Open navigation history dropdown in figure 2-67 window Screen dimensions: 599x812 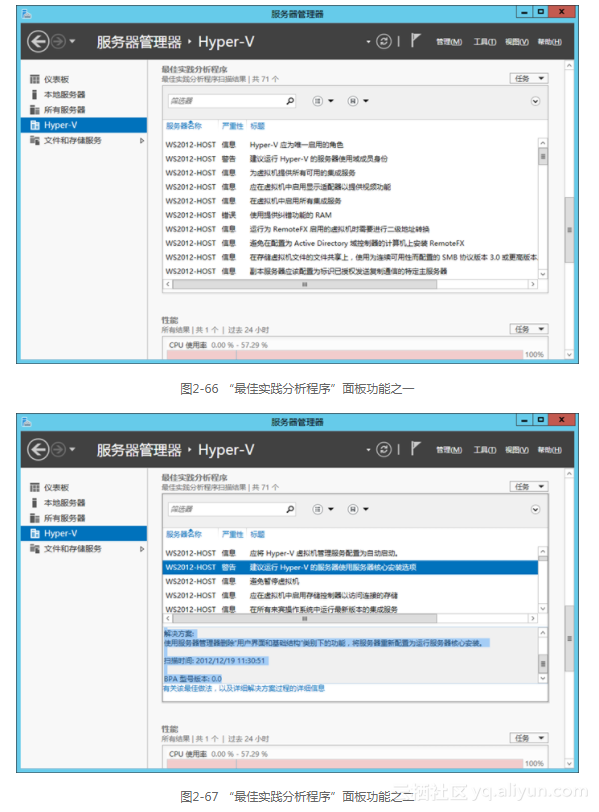72,450
